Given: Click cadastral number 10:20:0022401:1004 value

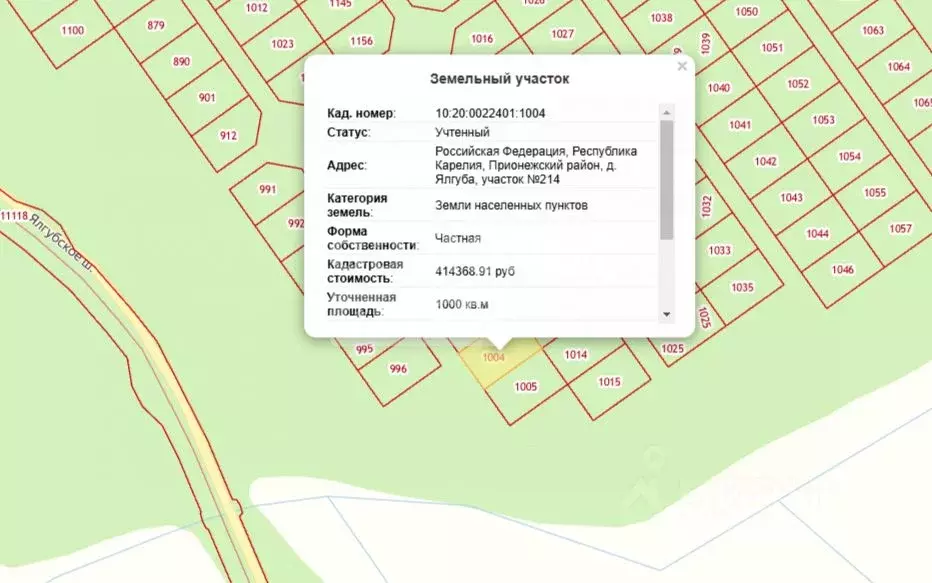Looking at the screenshot, I should click(490, 113).
